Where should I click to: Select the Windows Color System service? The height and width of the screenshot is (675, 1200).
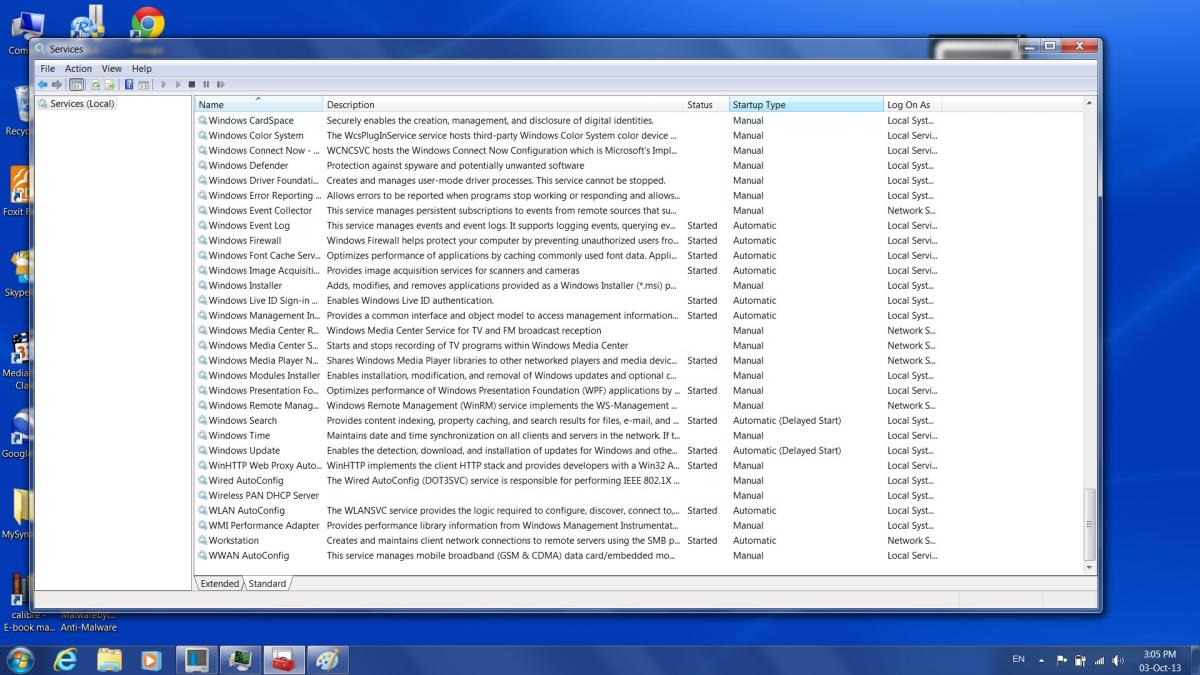pyautogui.click(x=256, y=136)
